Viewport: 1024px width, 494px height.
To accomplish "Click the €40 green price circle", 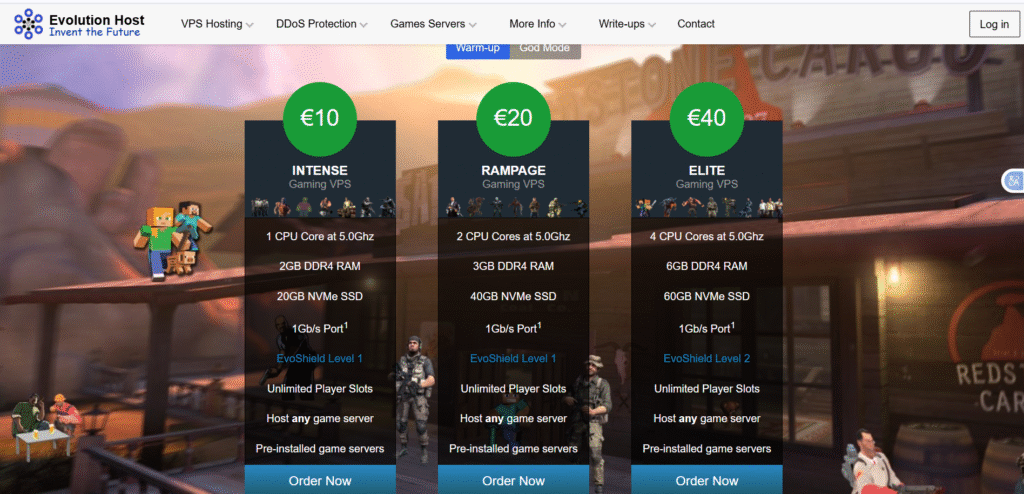I will click(707, 119).
